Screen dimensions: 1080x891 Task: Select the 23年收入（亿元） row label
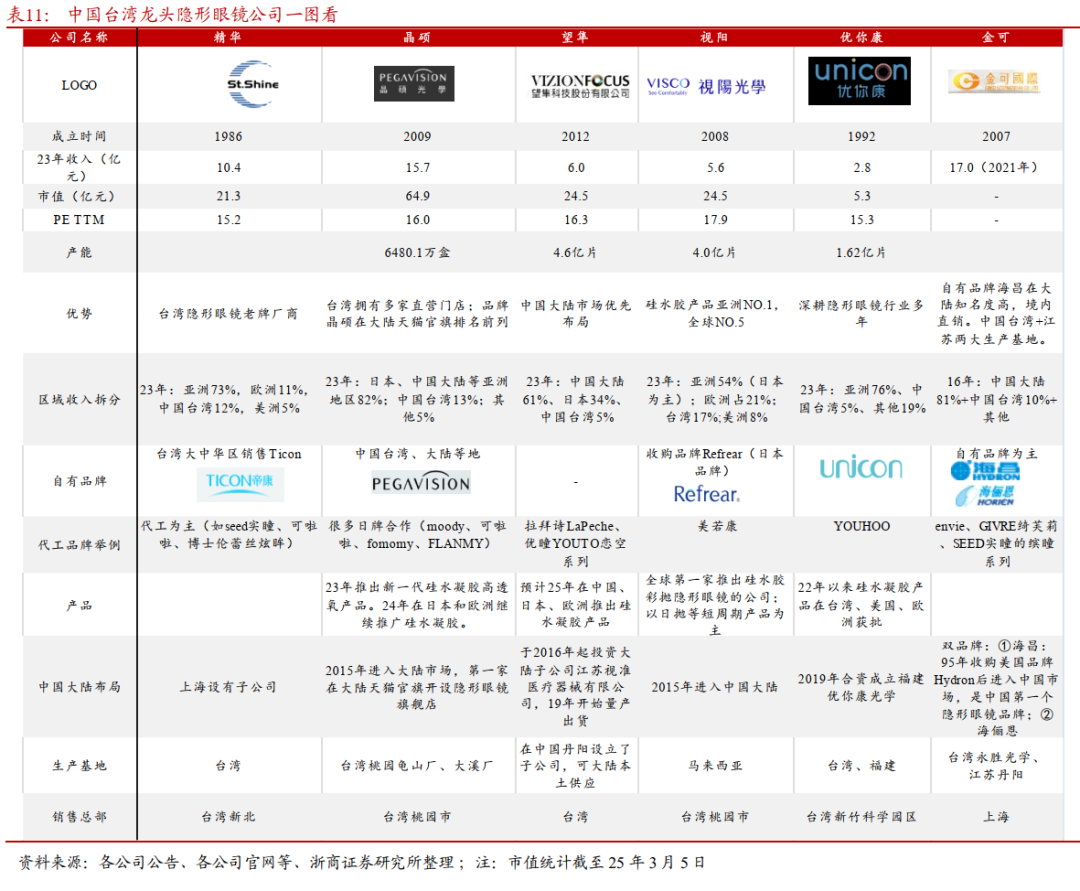click(79, 167)
